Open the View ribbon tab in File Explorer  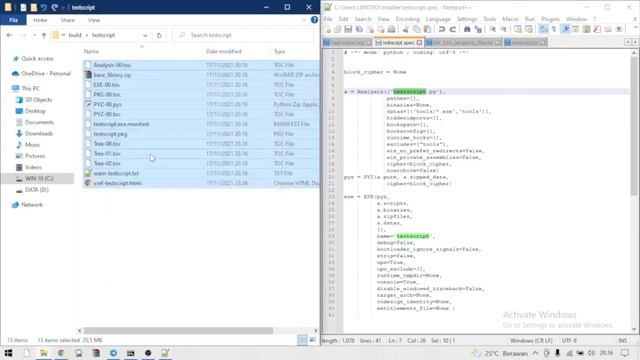[93, 20]
